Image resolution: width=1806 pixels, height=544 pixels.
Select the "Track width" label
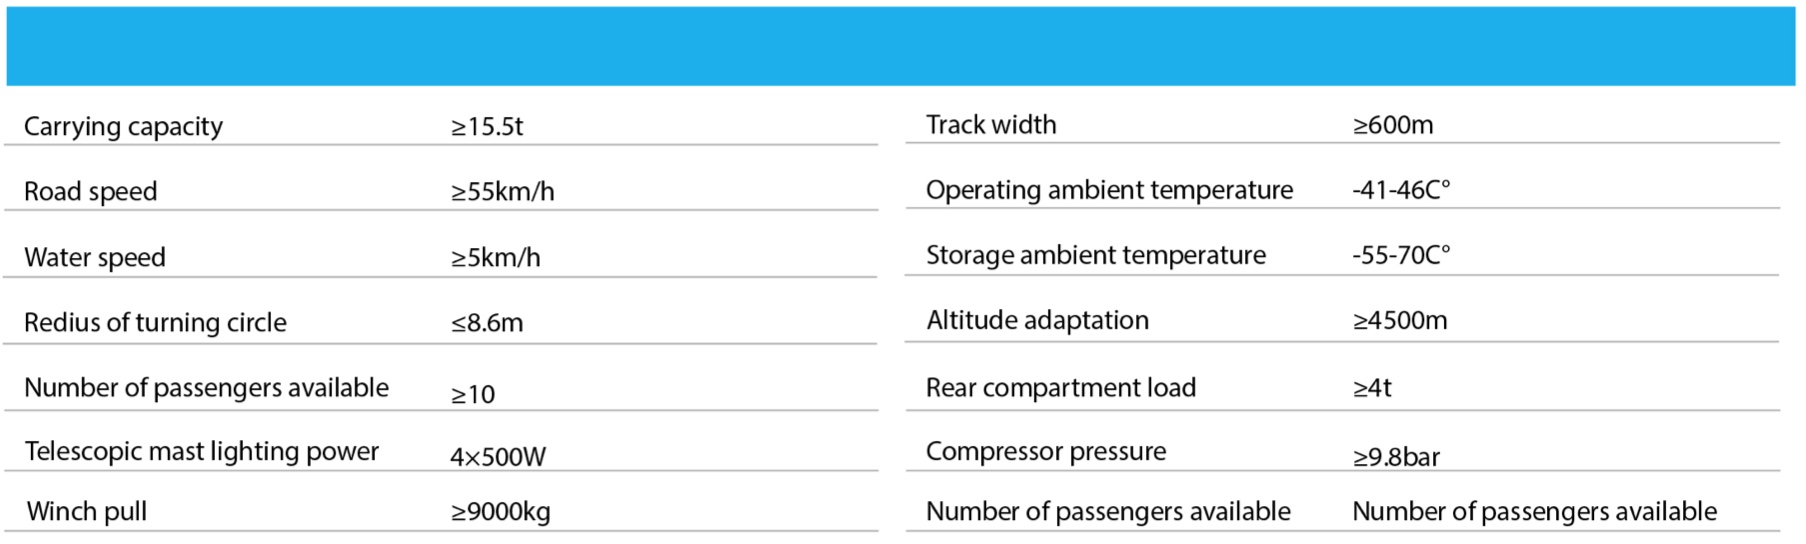pos(991,125)
